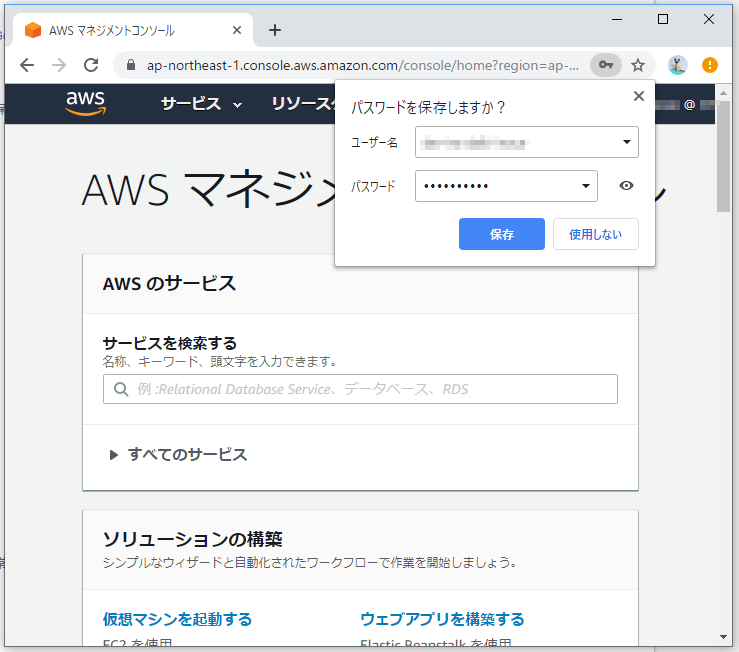Click the service search input box
This screenshot has height=652, width=739.
[x=360, y=389]
